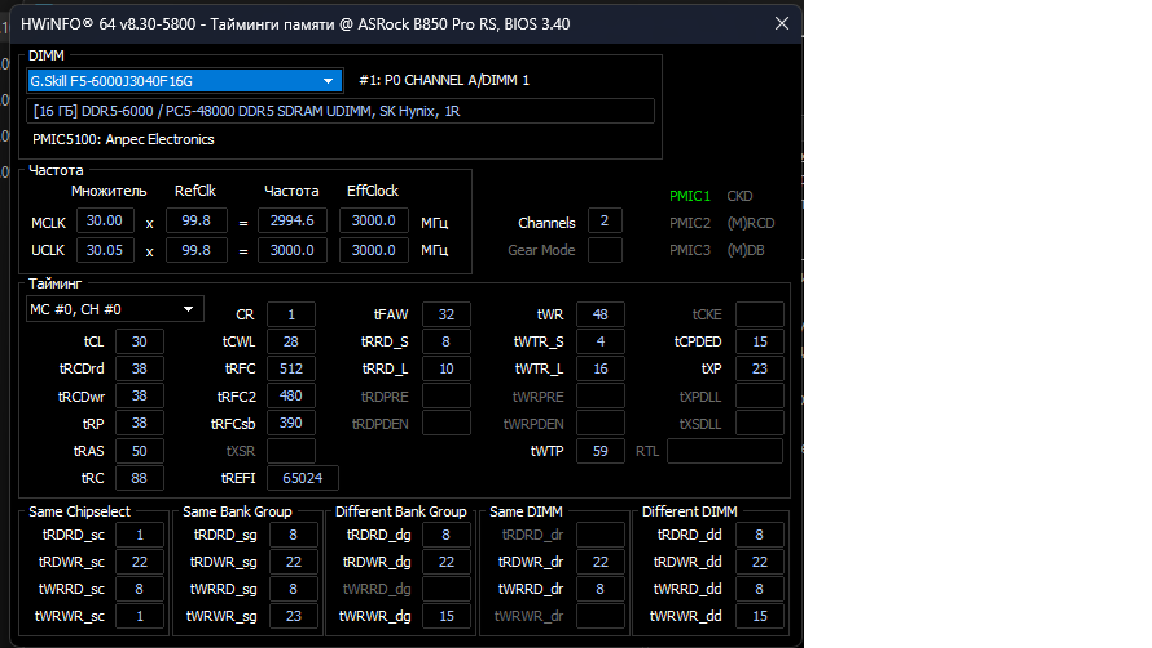Viewport: 1152px width, 648px height.
Task: Click the MCLK frequency field 2994.6
Action: (x=292, y=221)
